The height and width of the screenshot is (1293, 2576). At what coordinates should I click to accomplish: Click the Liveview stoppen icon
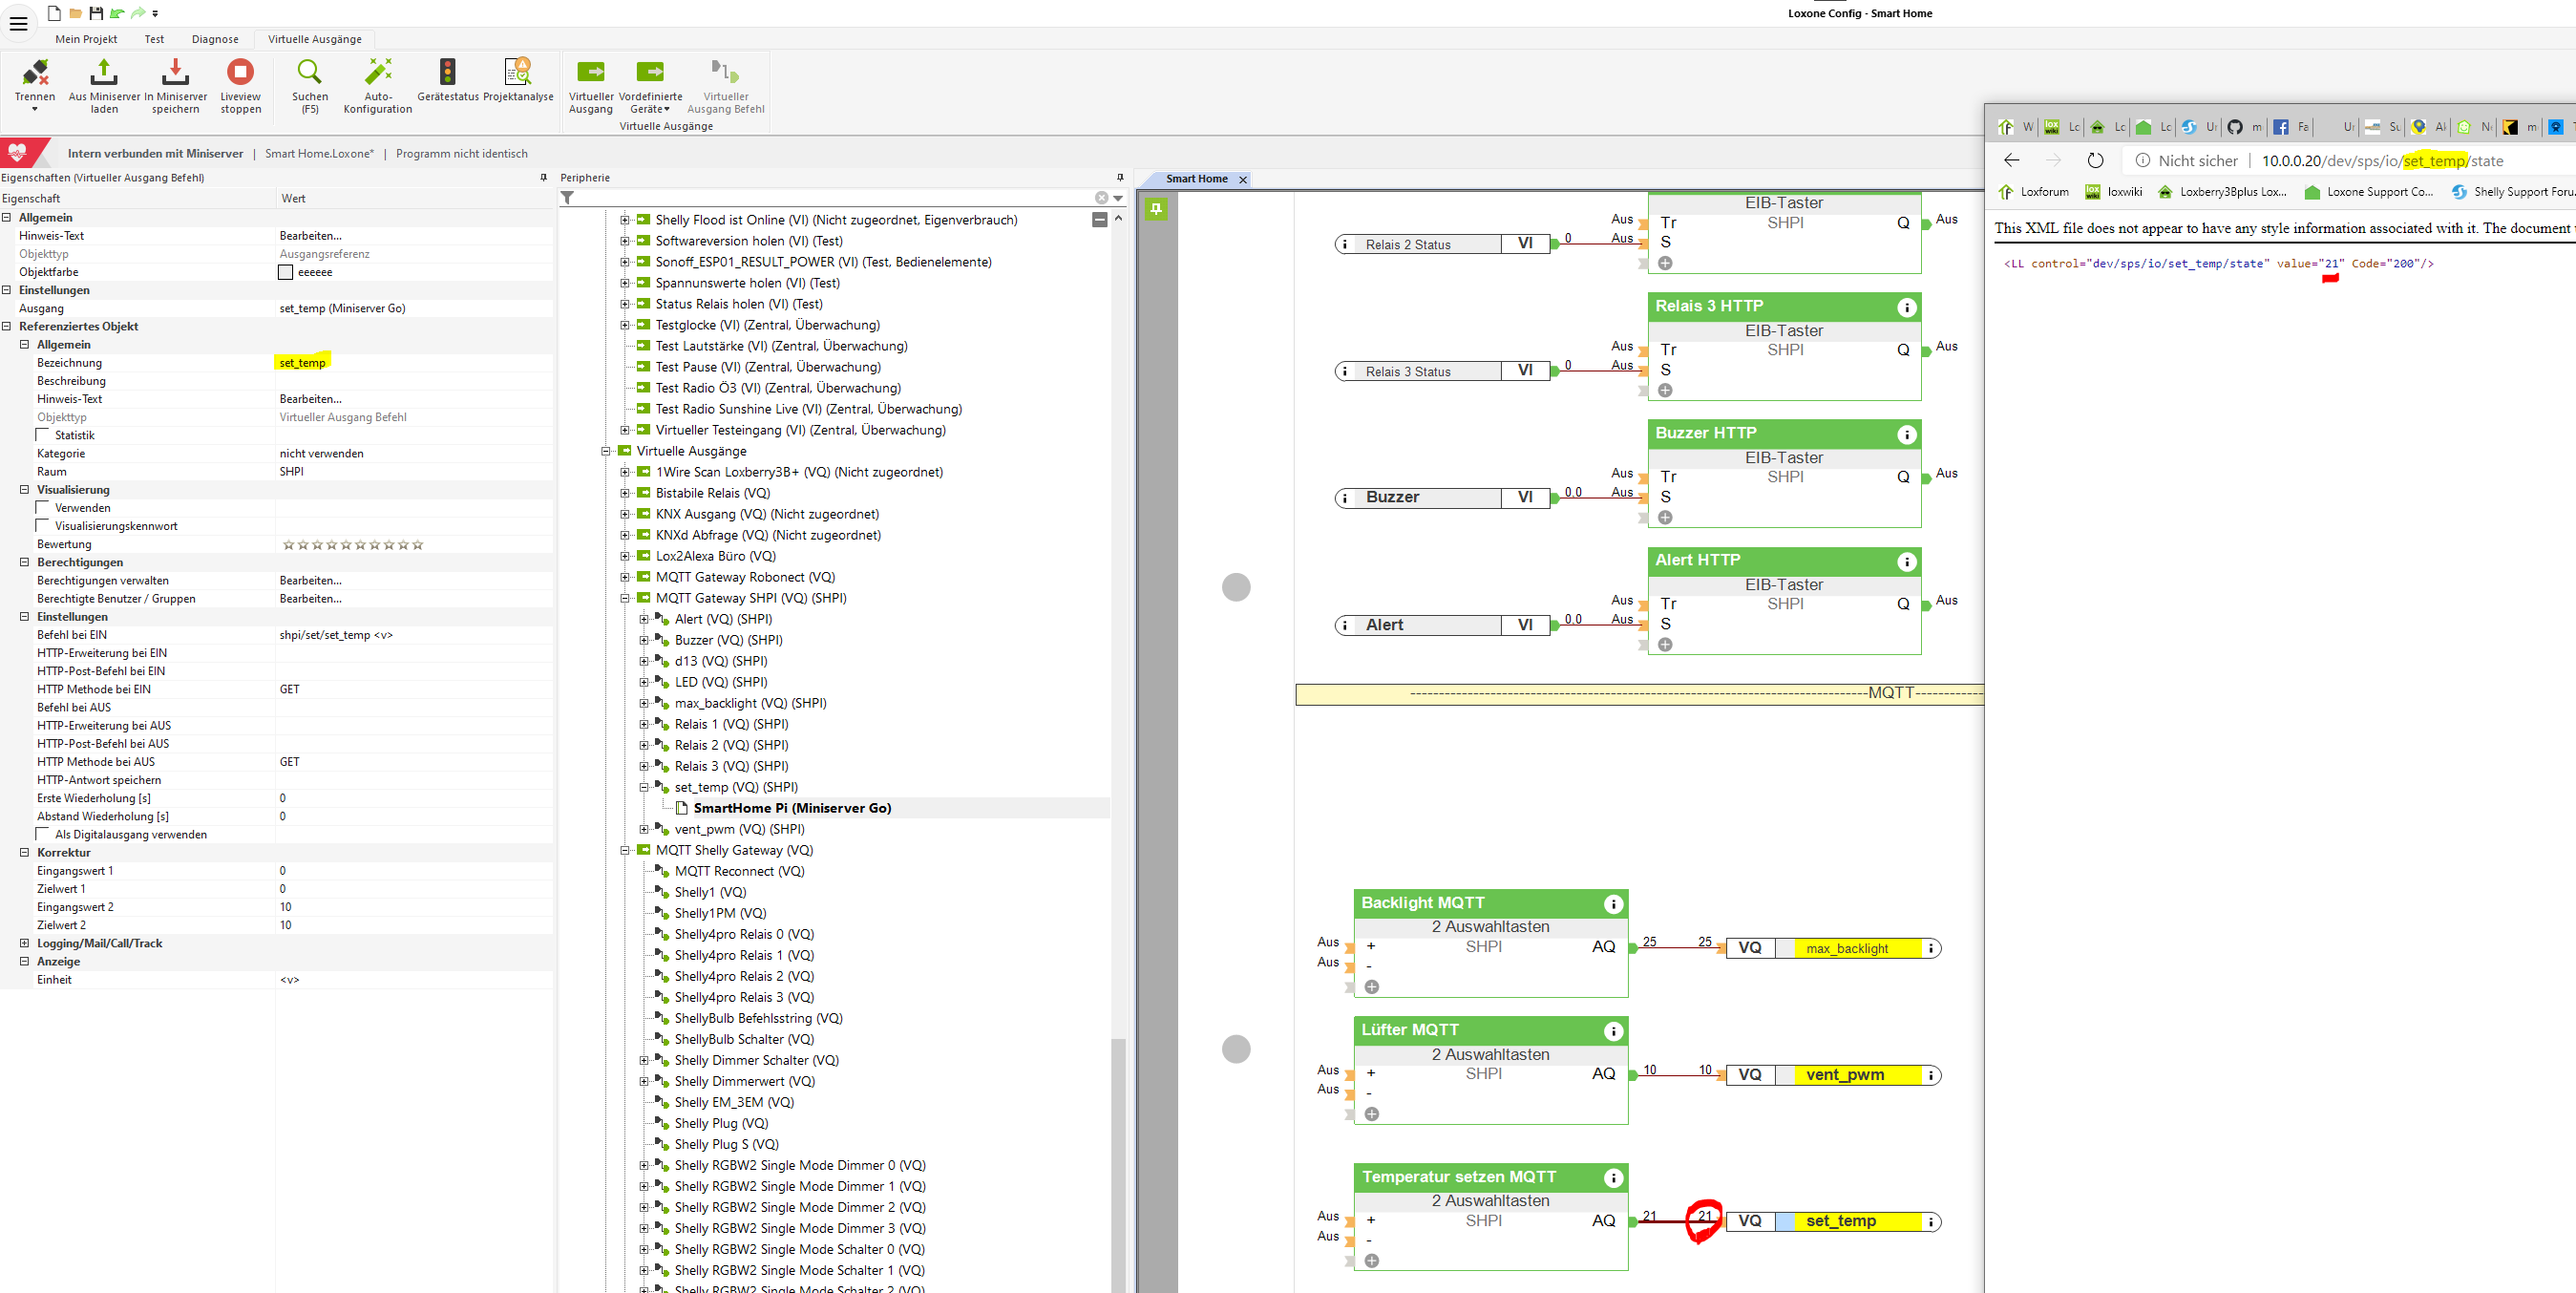[240, 72]
